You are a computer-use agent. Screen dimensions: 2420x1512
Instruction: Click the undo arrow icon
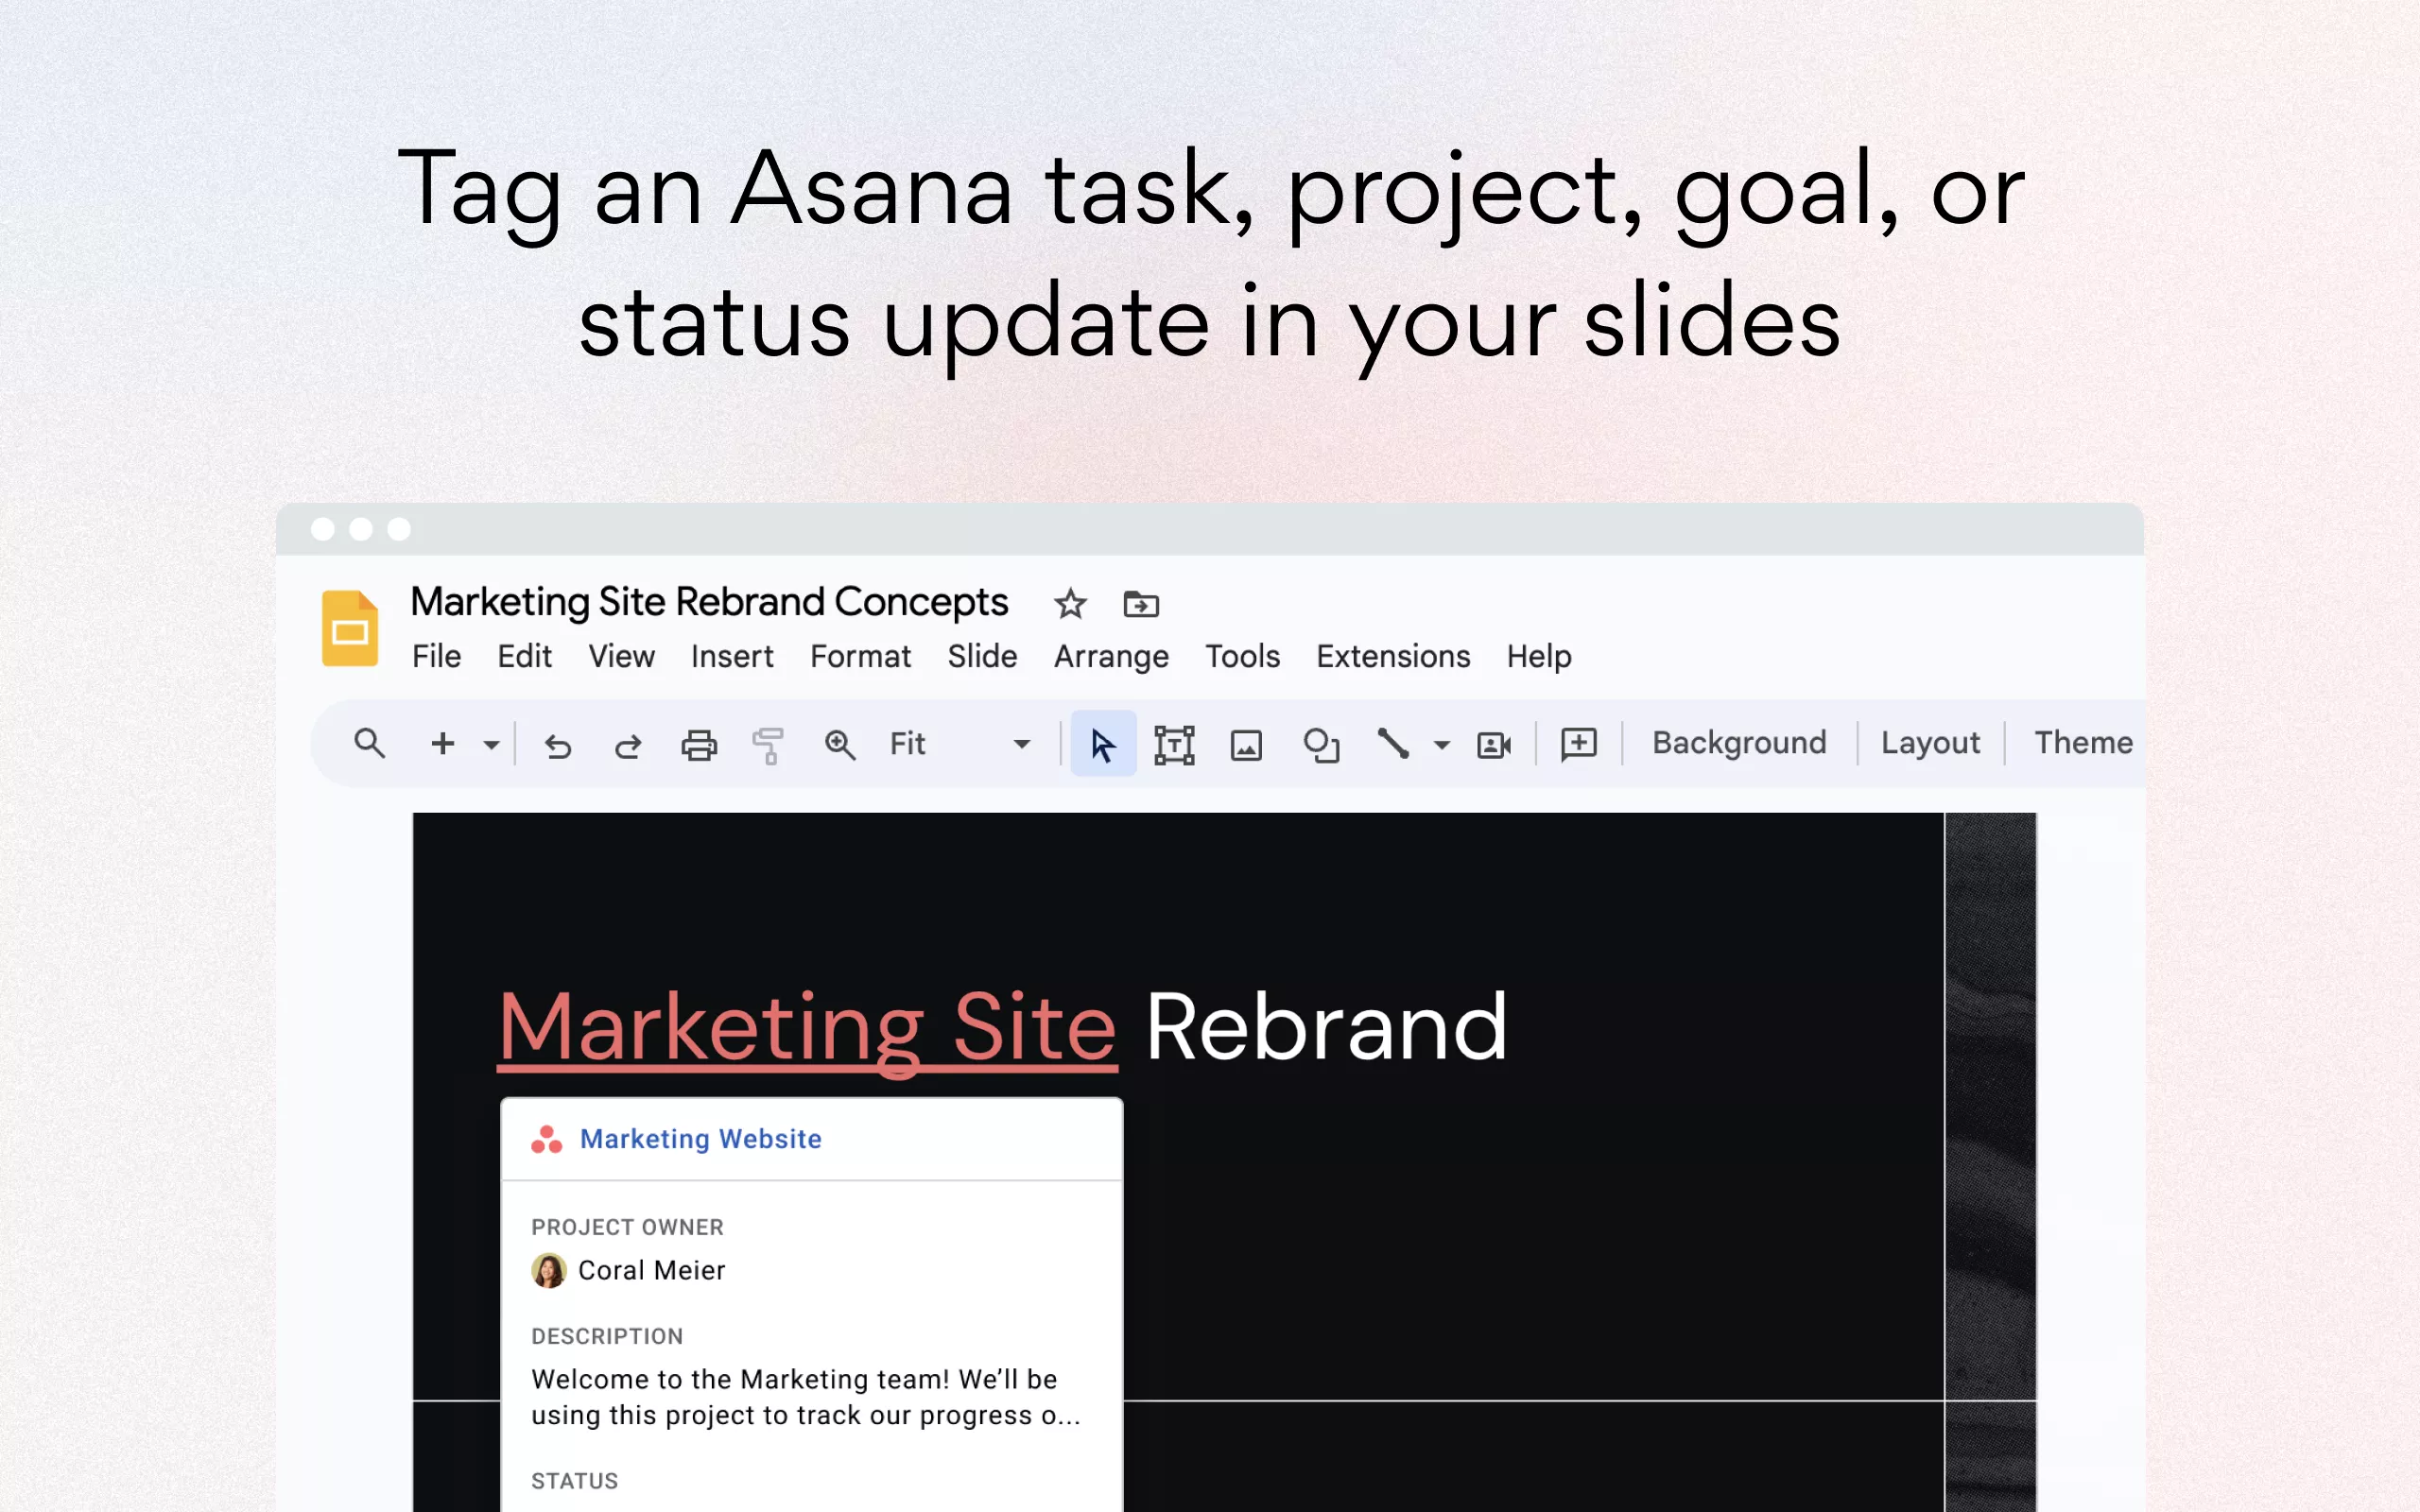557,745
